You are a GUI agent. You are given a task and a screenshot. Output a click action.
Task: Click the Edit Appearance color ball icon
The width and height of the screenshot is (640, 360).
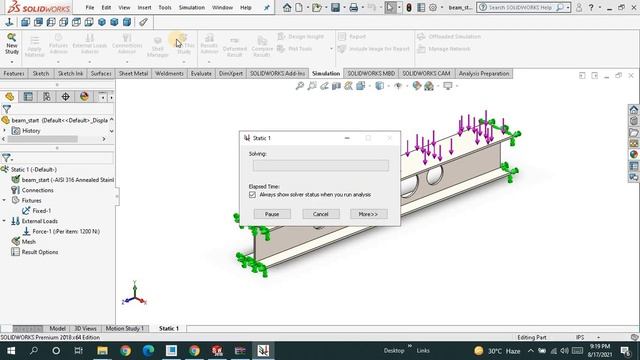[x=417, y=86]
